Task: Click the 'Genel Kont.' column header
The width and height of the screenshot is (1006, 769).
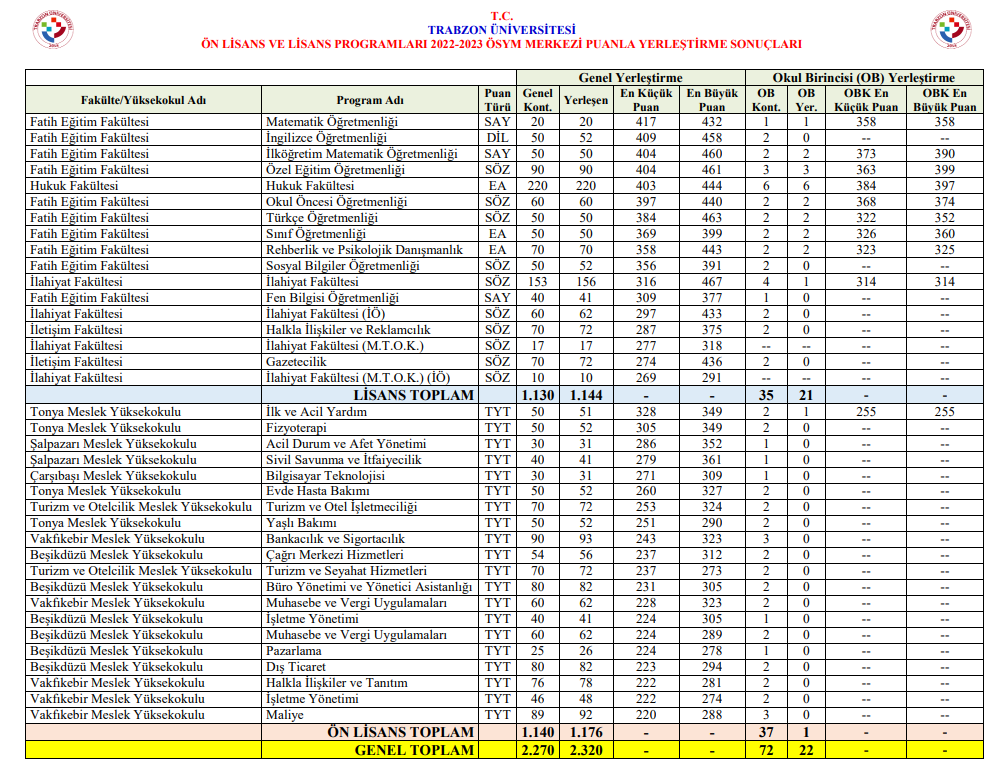Action: tap(538, 100)
